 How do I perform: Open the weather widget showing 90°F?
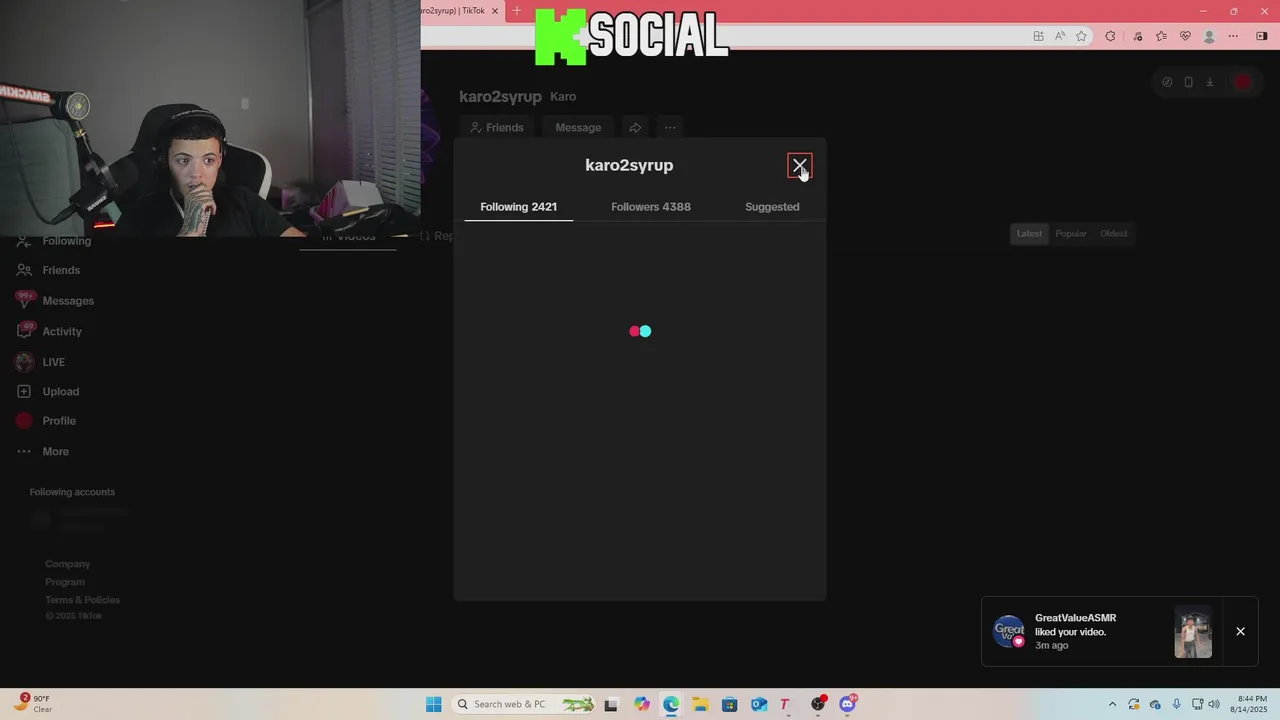click(x=33, y=704)
